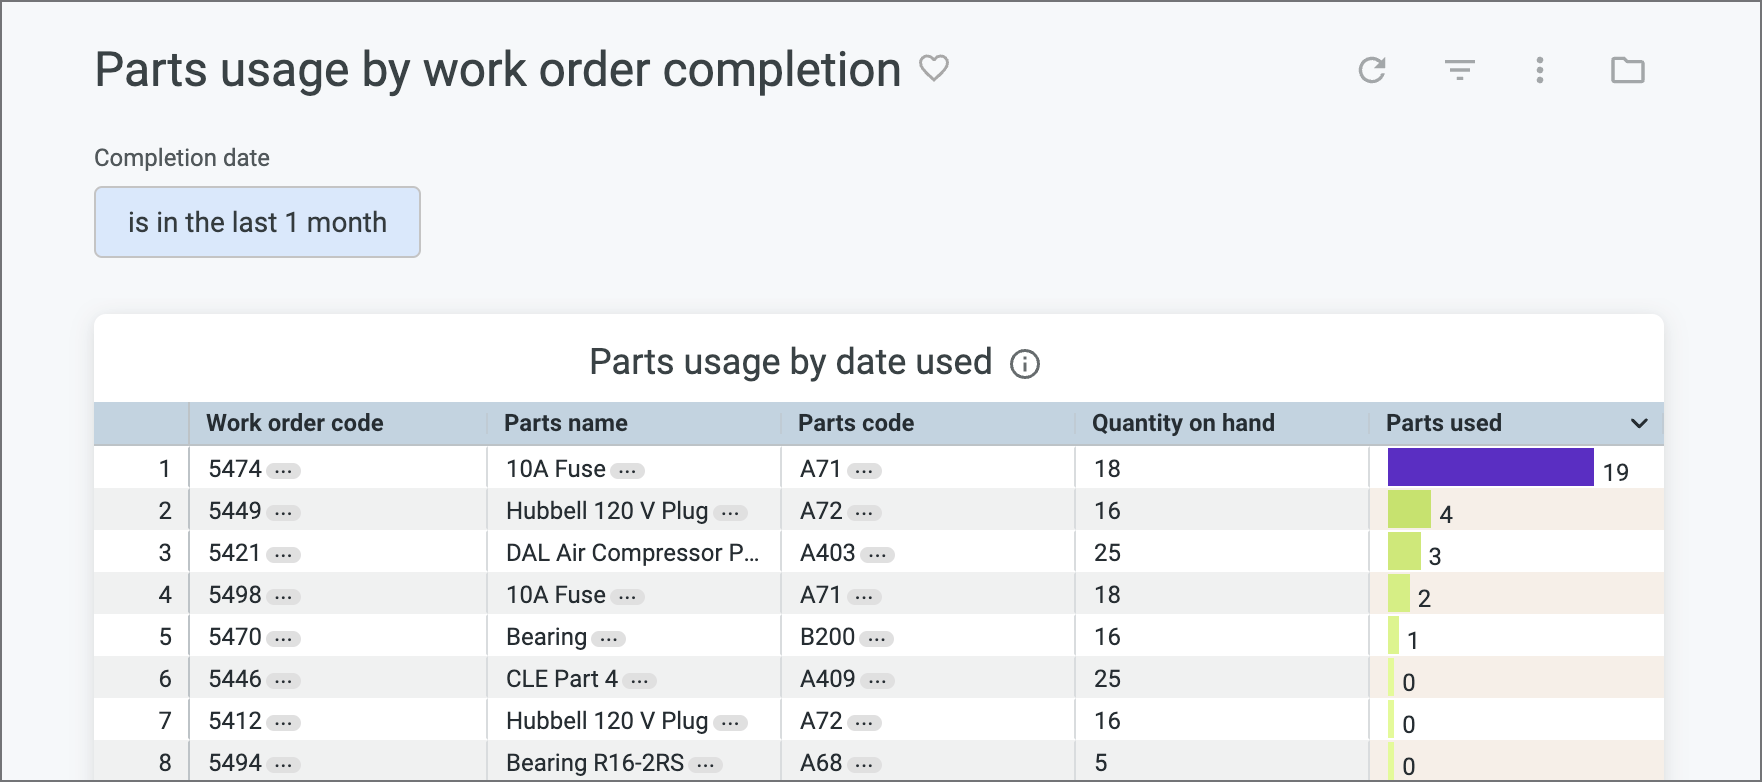
Task: Open ellipsis next to Hubbell 120 V Plug row 2
Action: [x=731, y=512]
